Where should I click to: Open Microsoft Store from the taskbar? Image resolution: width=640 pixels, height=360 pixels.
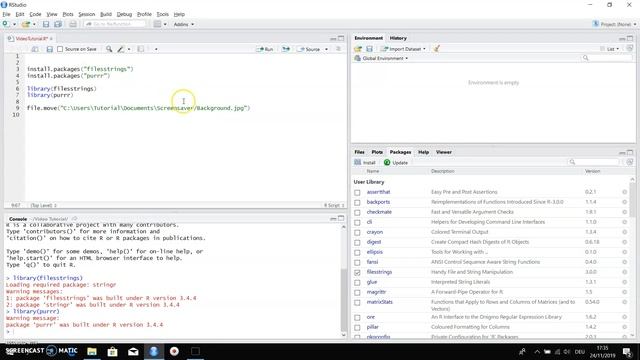click(x=113, y=351)
